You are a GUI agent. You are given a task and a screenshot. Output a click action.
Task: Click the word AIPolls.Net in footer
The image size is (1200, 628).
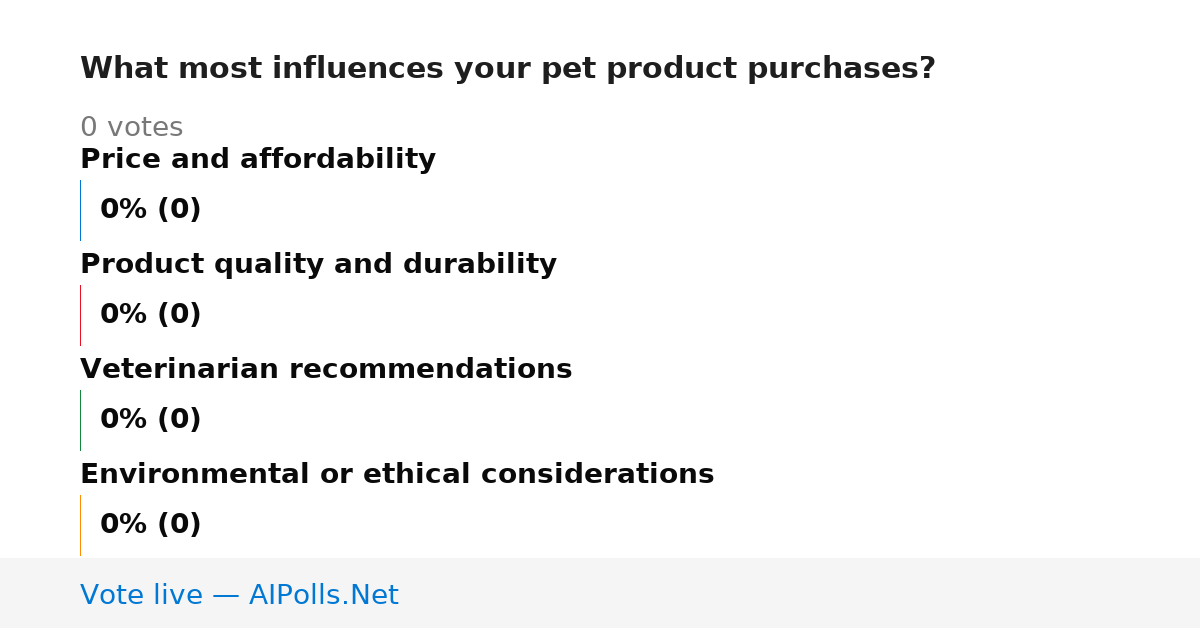coord(324,596)
